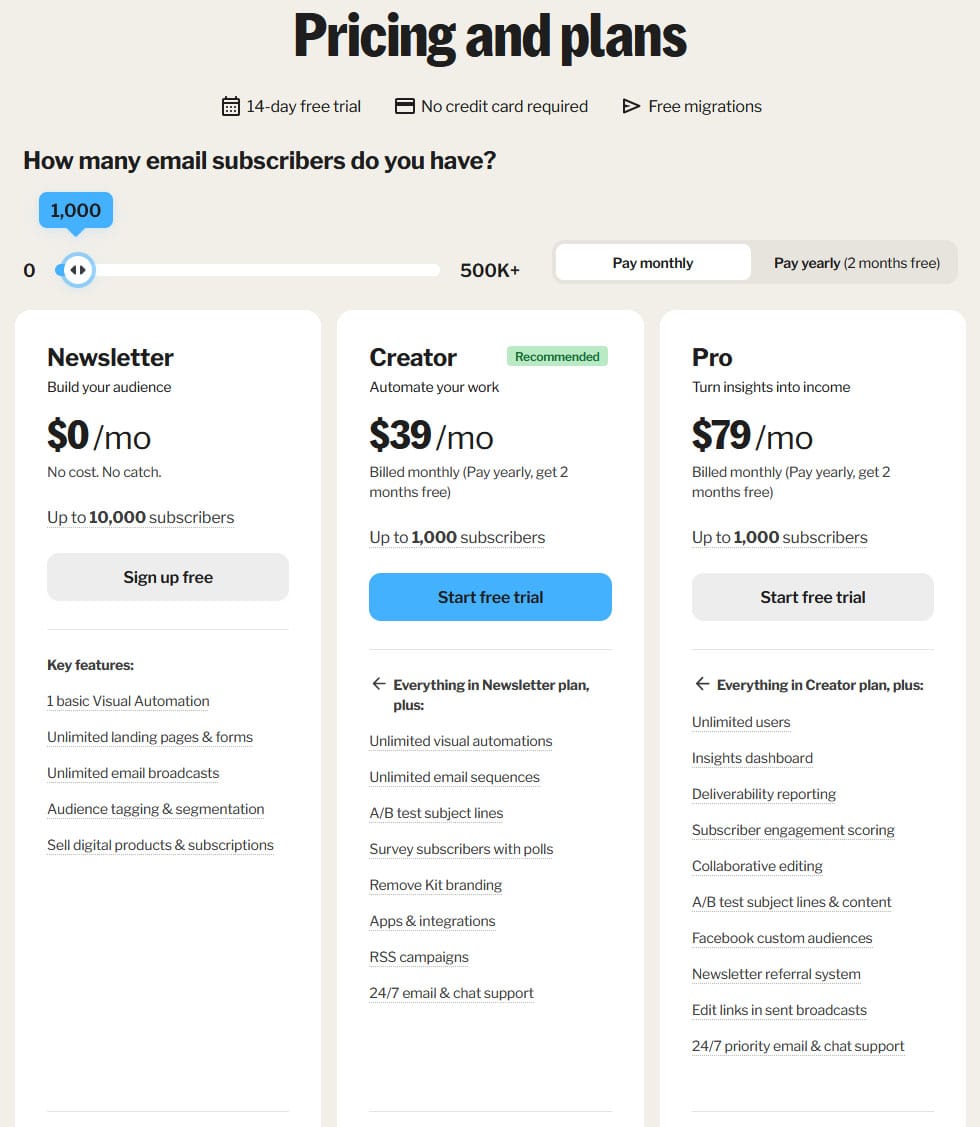Click Unlimited visual automations feature
This screenshot has height=1127, width=980.
[x=460, y=741]
